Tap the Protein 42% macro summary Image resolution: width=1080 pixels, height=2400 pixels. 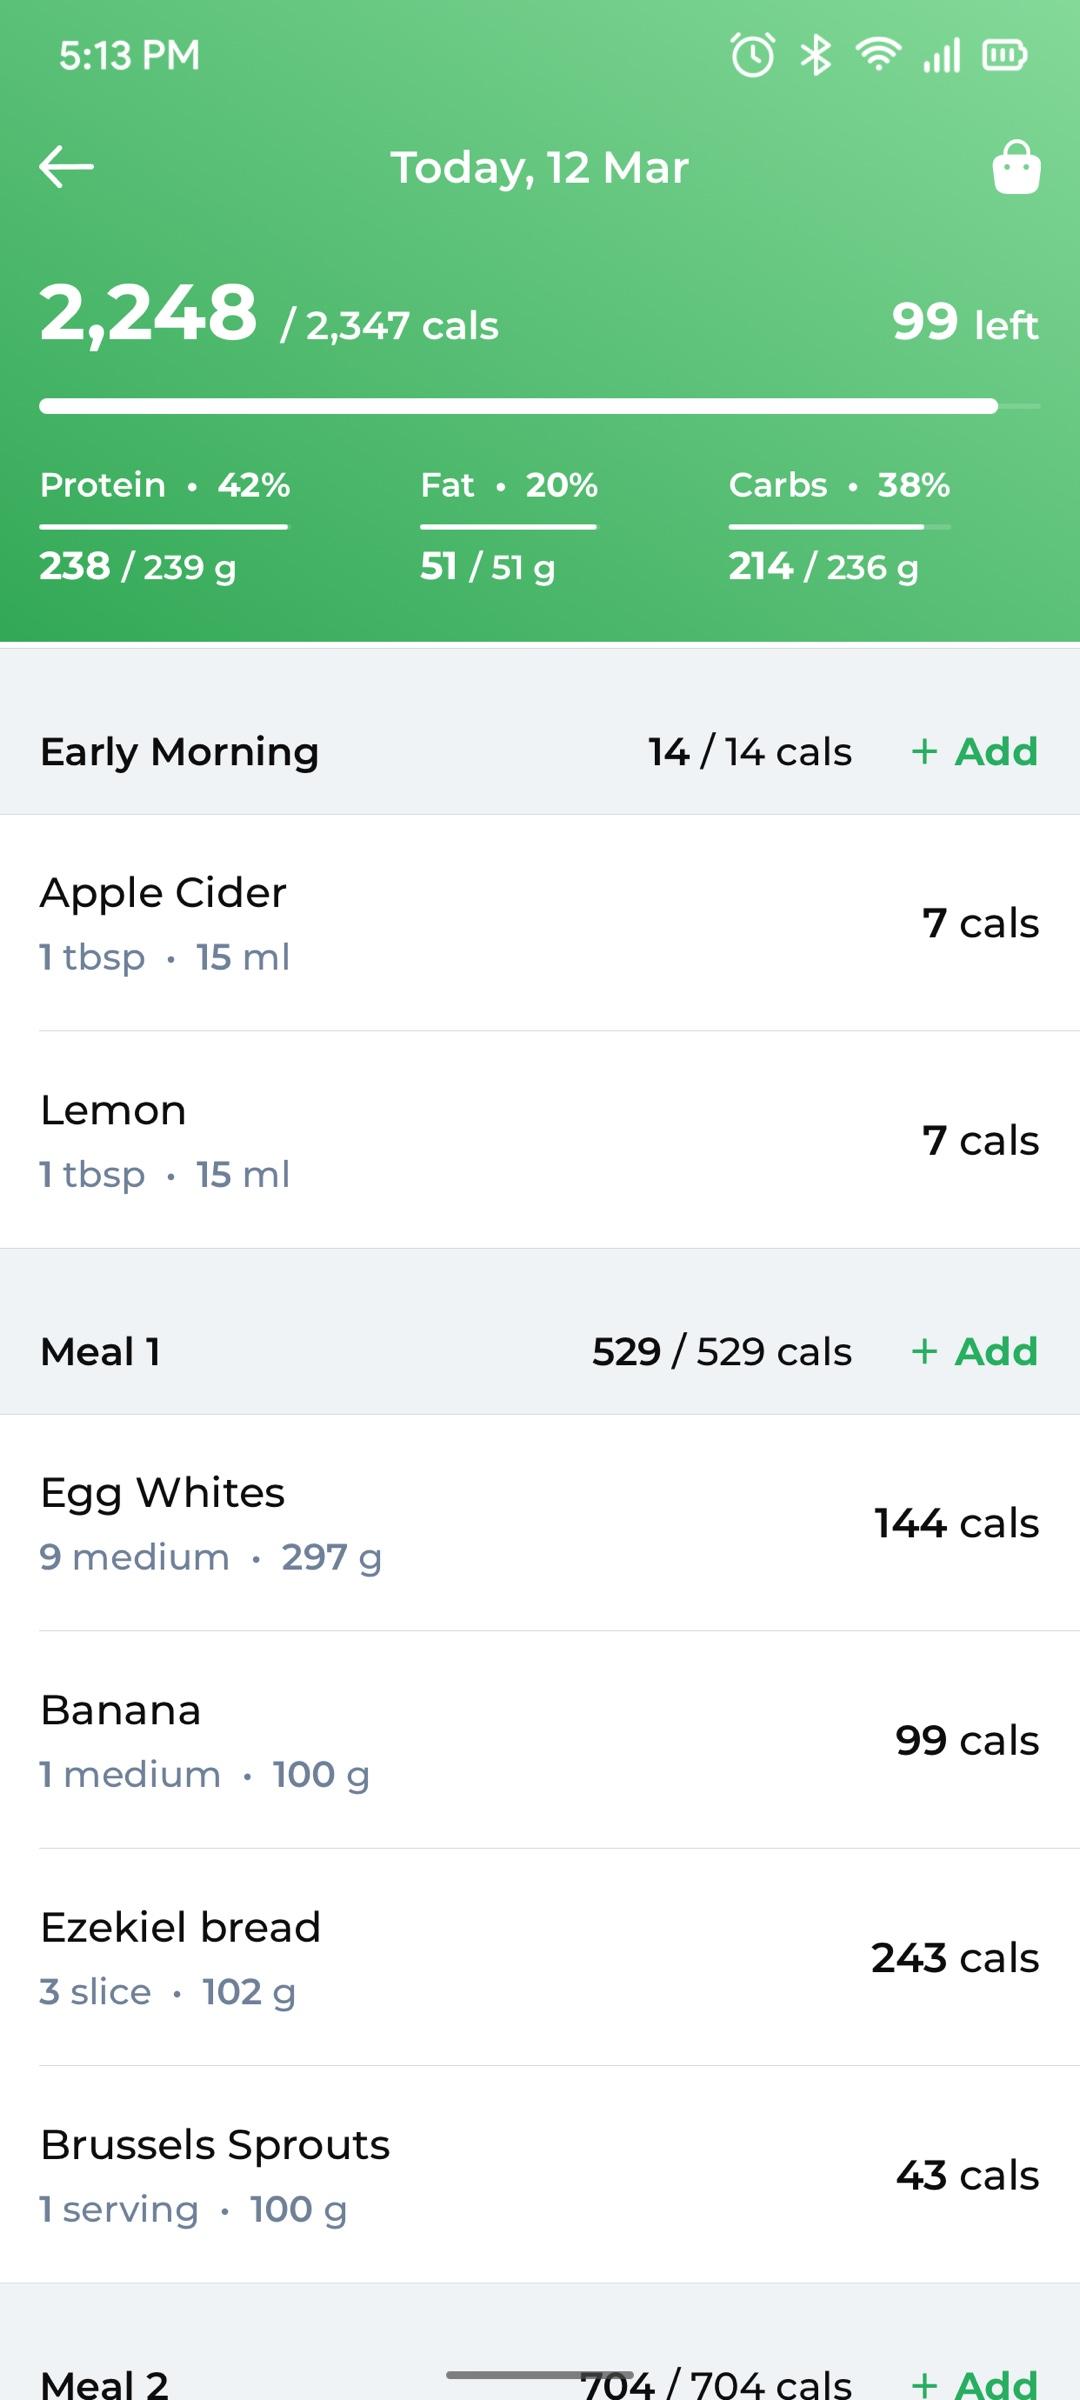click(165, 526)
